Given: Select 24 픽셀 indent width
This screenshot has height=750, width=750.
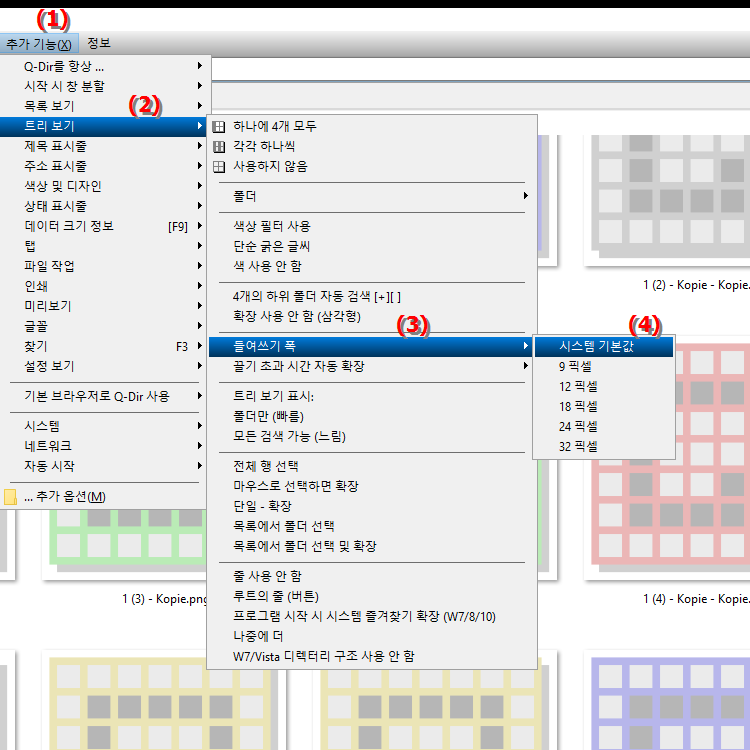Looking at the screenshot, I should point(604,427).
